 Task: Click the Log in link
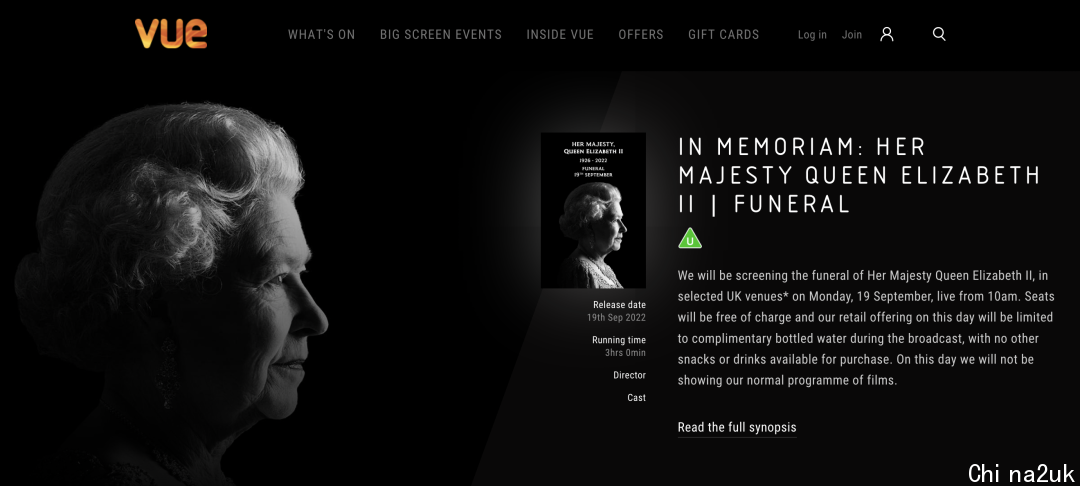click(x=812, y=34)
